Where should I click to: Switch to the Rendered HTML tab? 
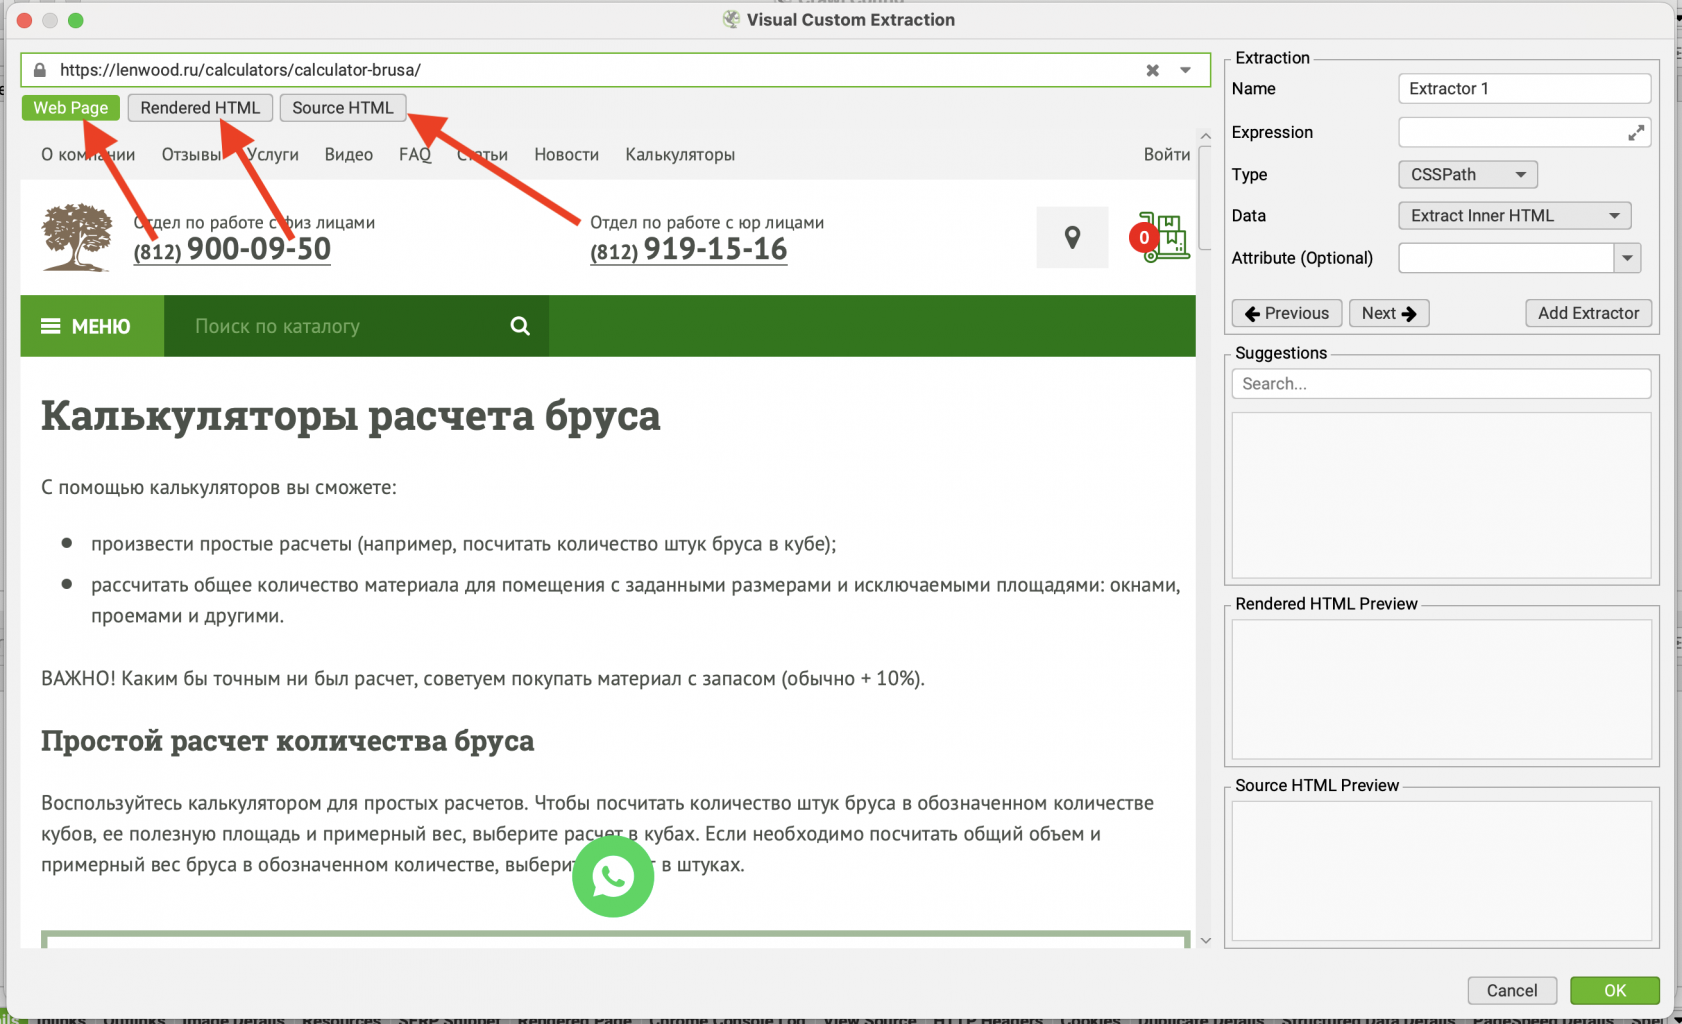[x=200, y=108]
